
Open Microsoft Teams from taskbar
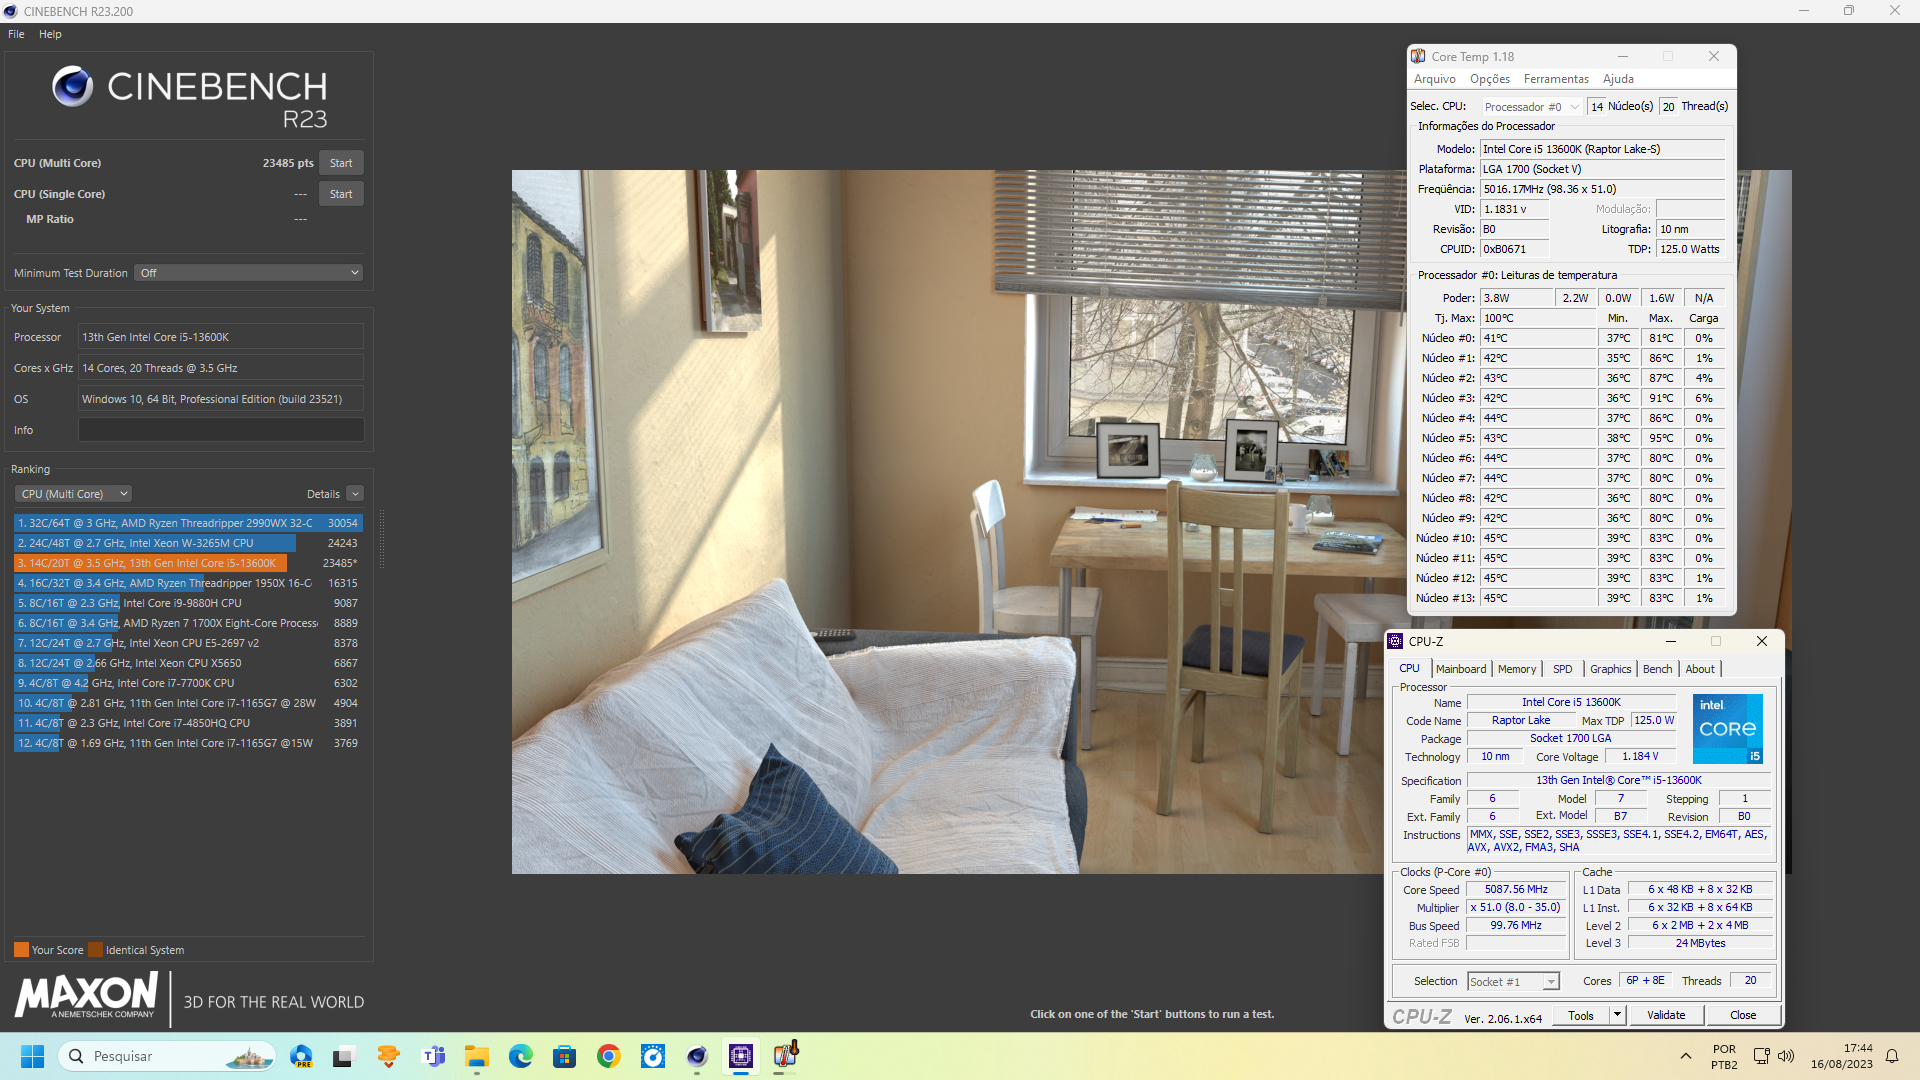tap(433, 1056)
